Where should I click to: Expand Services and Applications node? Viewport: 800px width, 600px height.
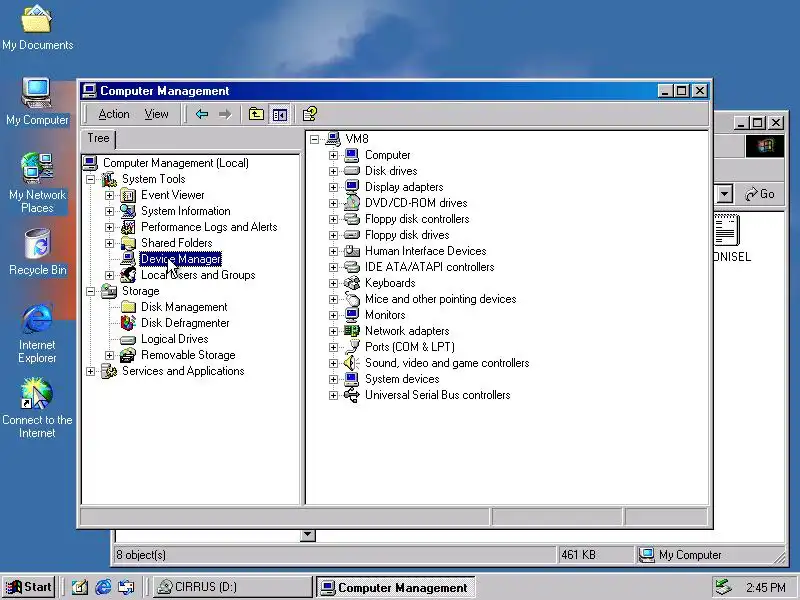pos(90,371)
